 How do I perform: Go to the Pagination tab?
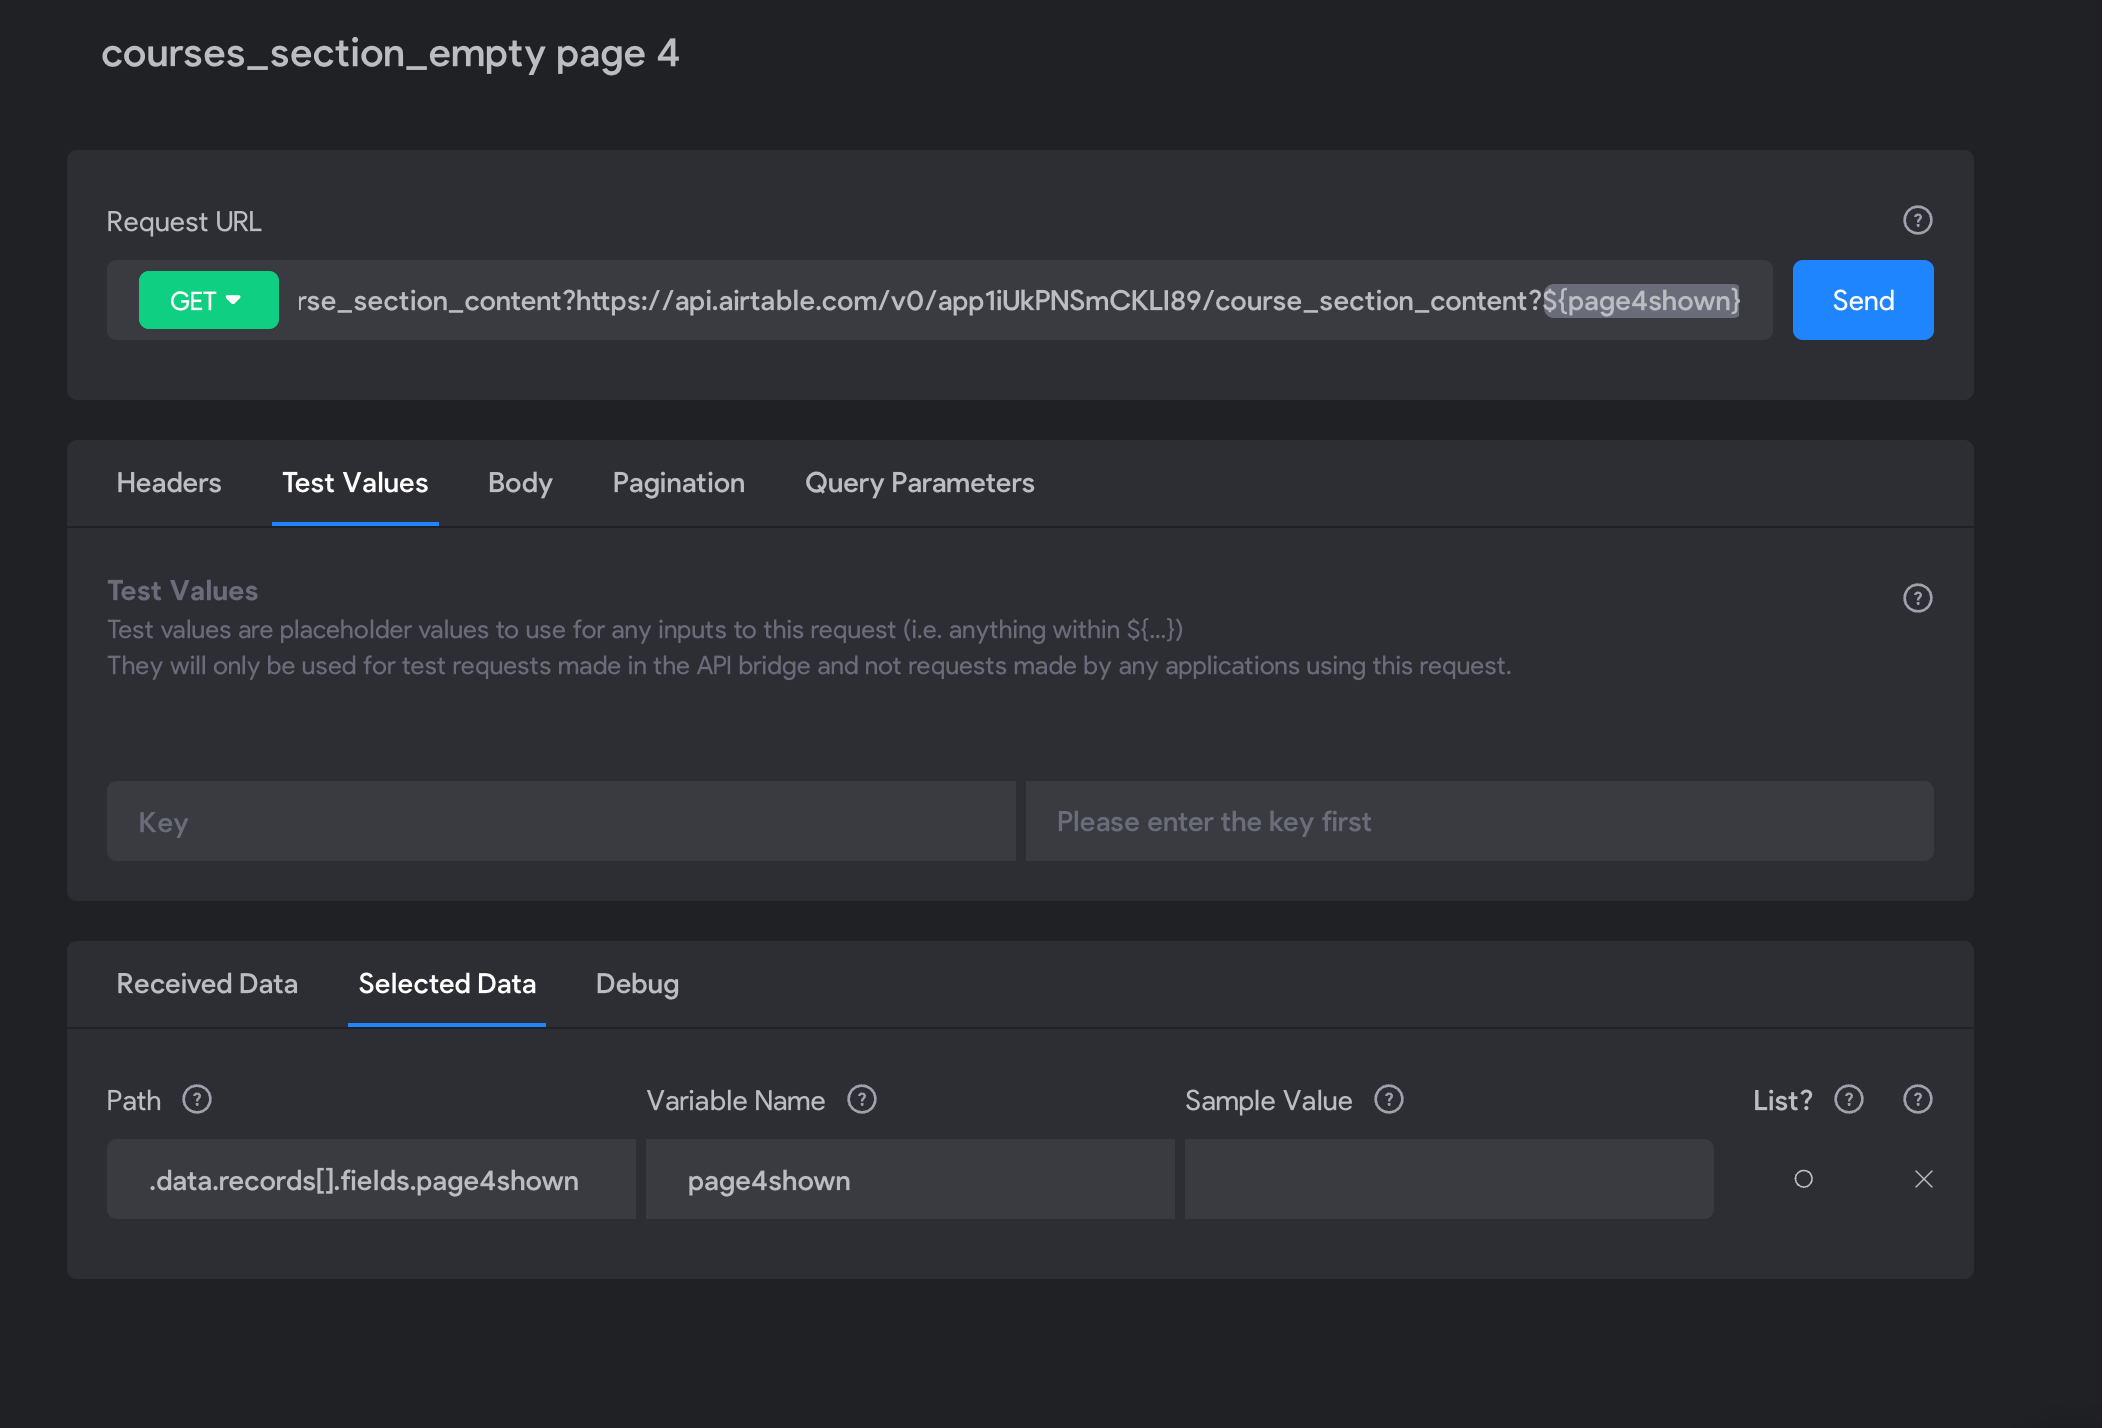pos(679,483)
